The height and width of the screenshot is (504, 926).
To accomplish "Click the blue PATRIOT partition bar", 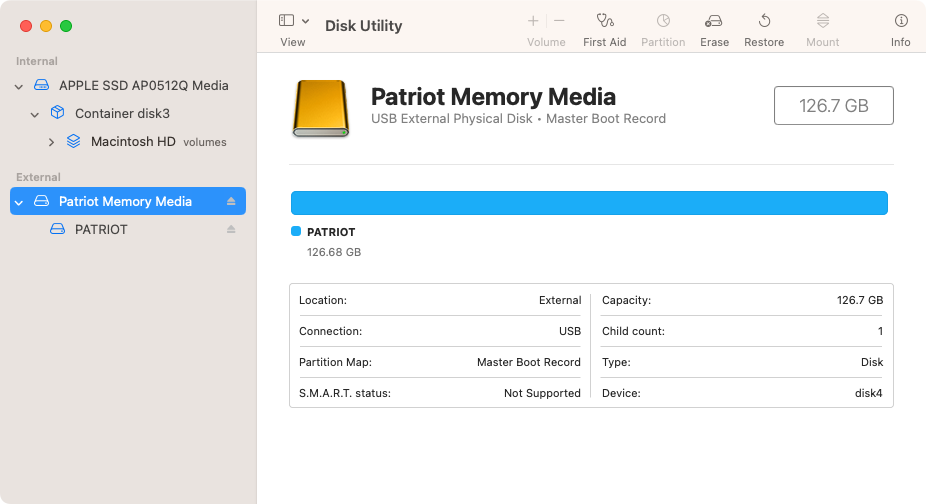I will (x=589, y=203).
